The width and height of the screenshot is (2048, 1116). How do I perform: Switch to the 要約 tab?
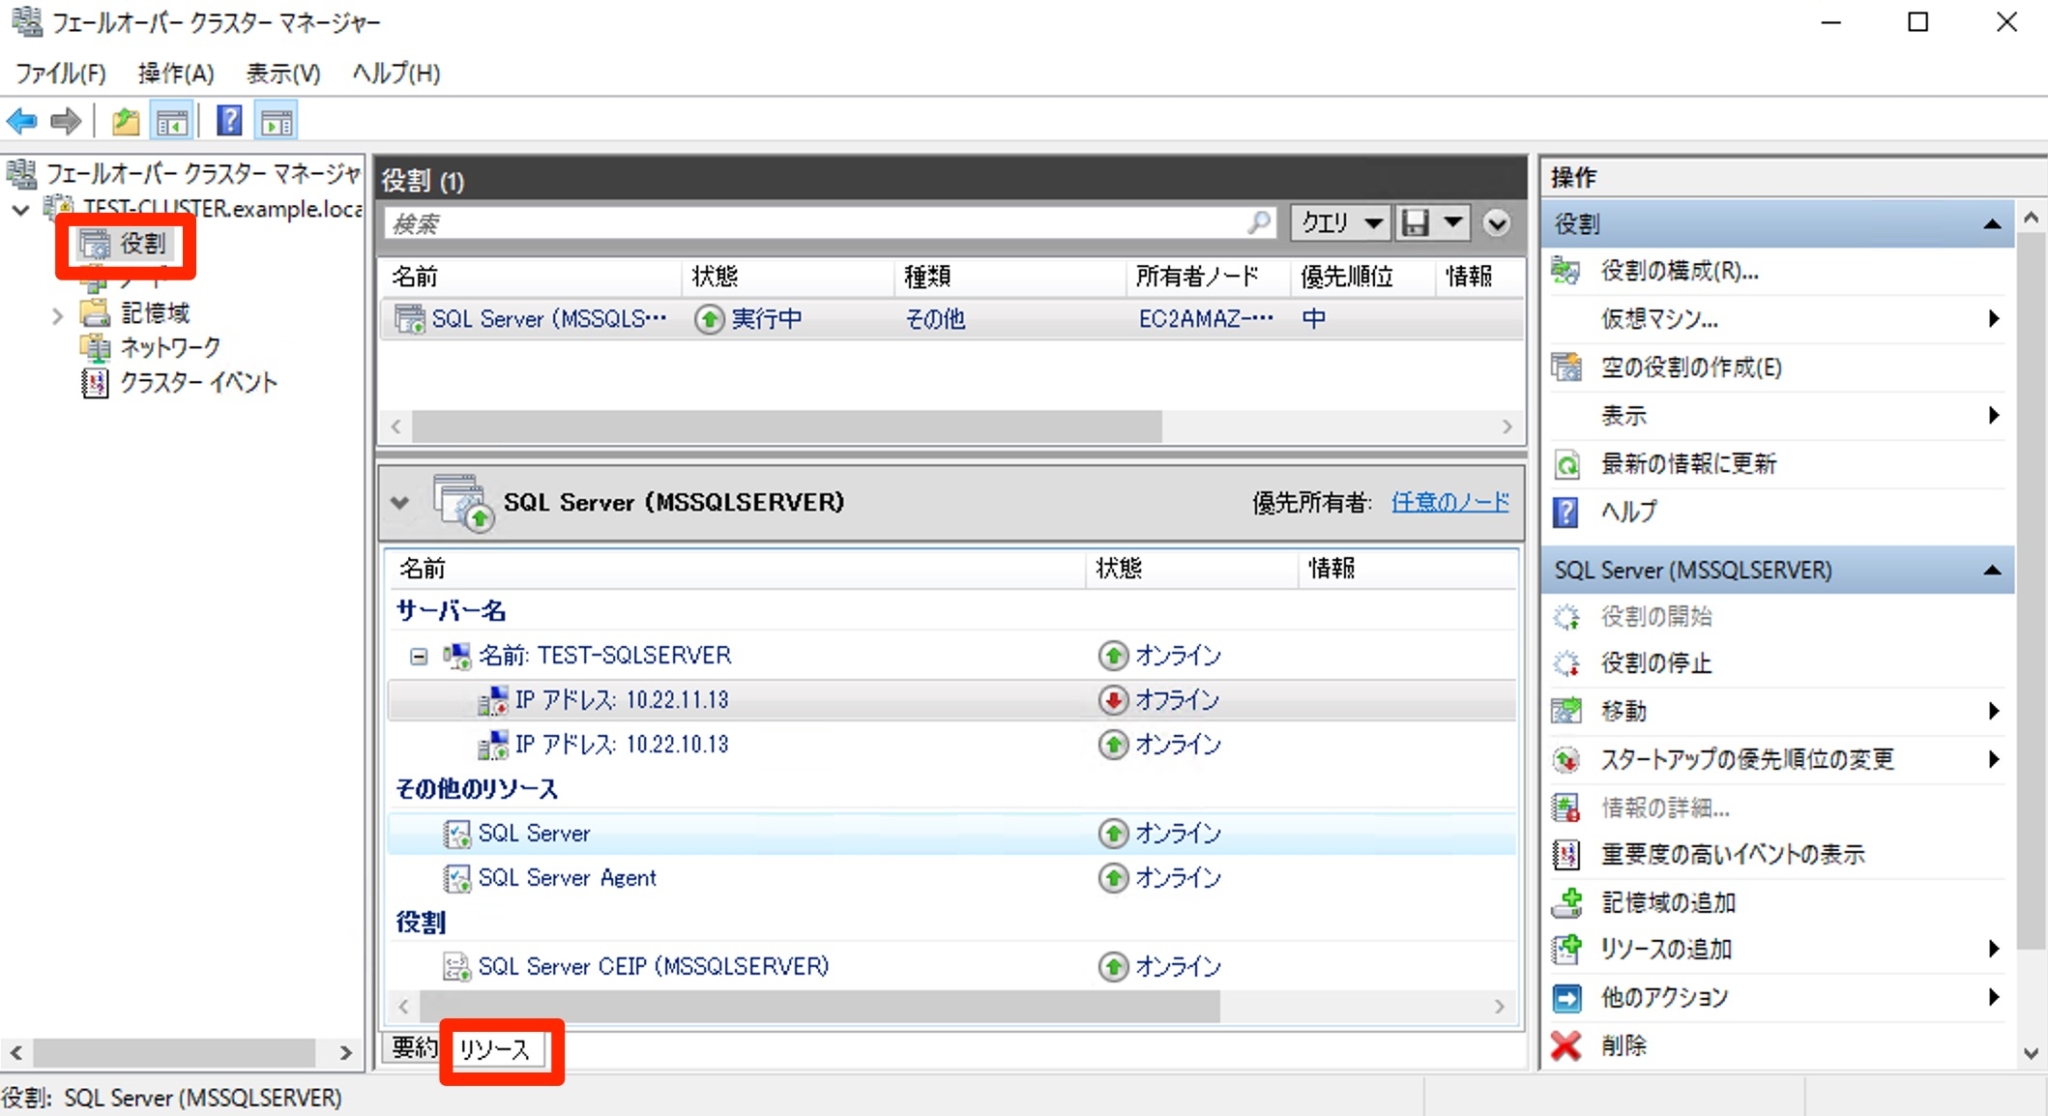tap(413, 1049)
